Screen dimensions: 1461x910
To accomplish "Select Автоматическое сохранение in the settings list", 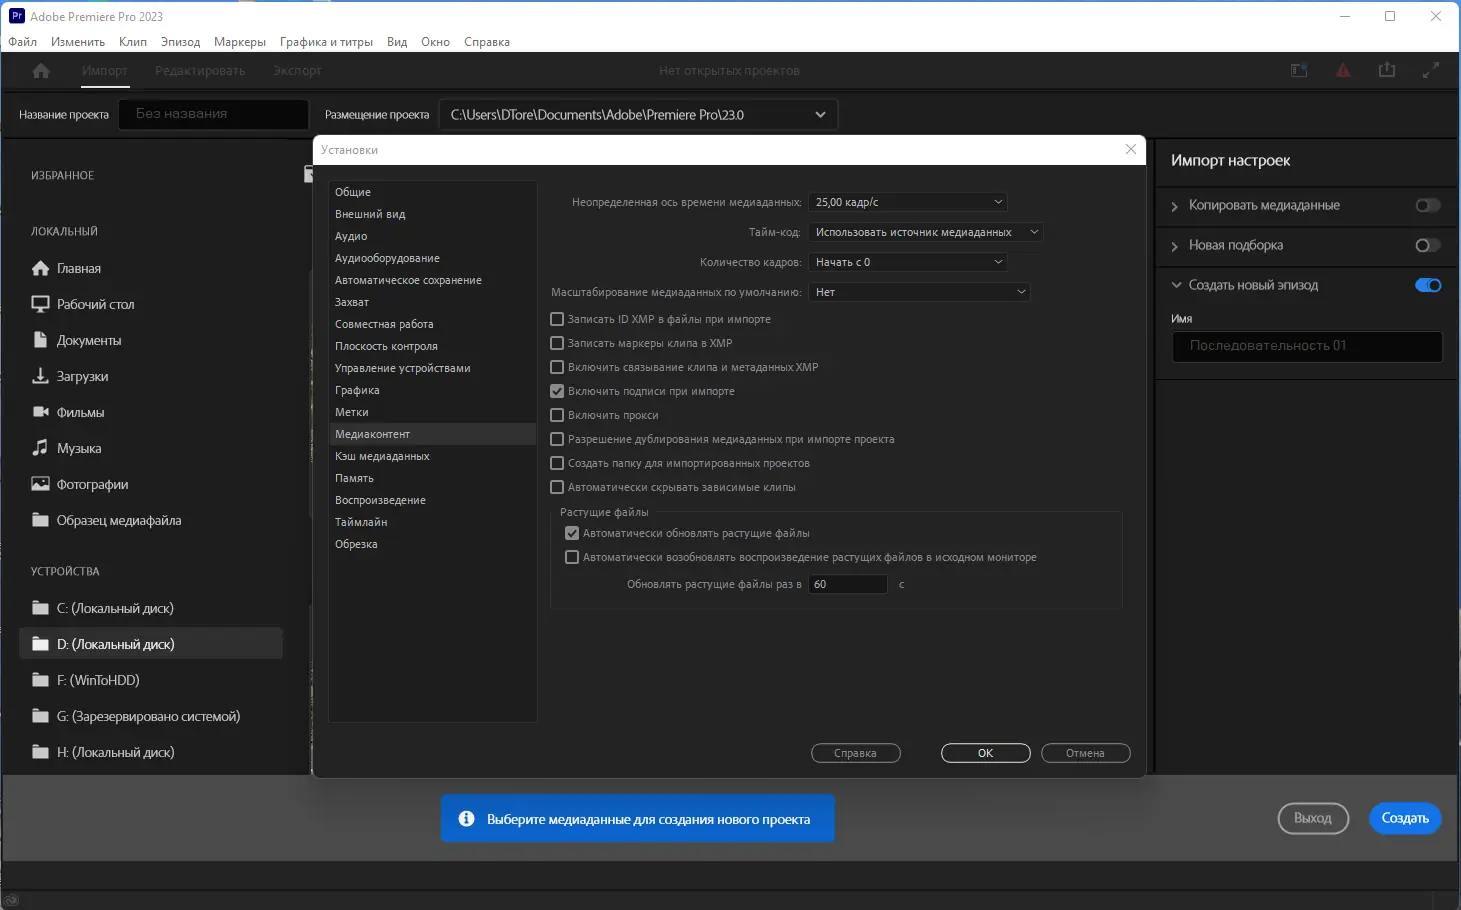I will (433, 280).
